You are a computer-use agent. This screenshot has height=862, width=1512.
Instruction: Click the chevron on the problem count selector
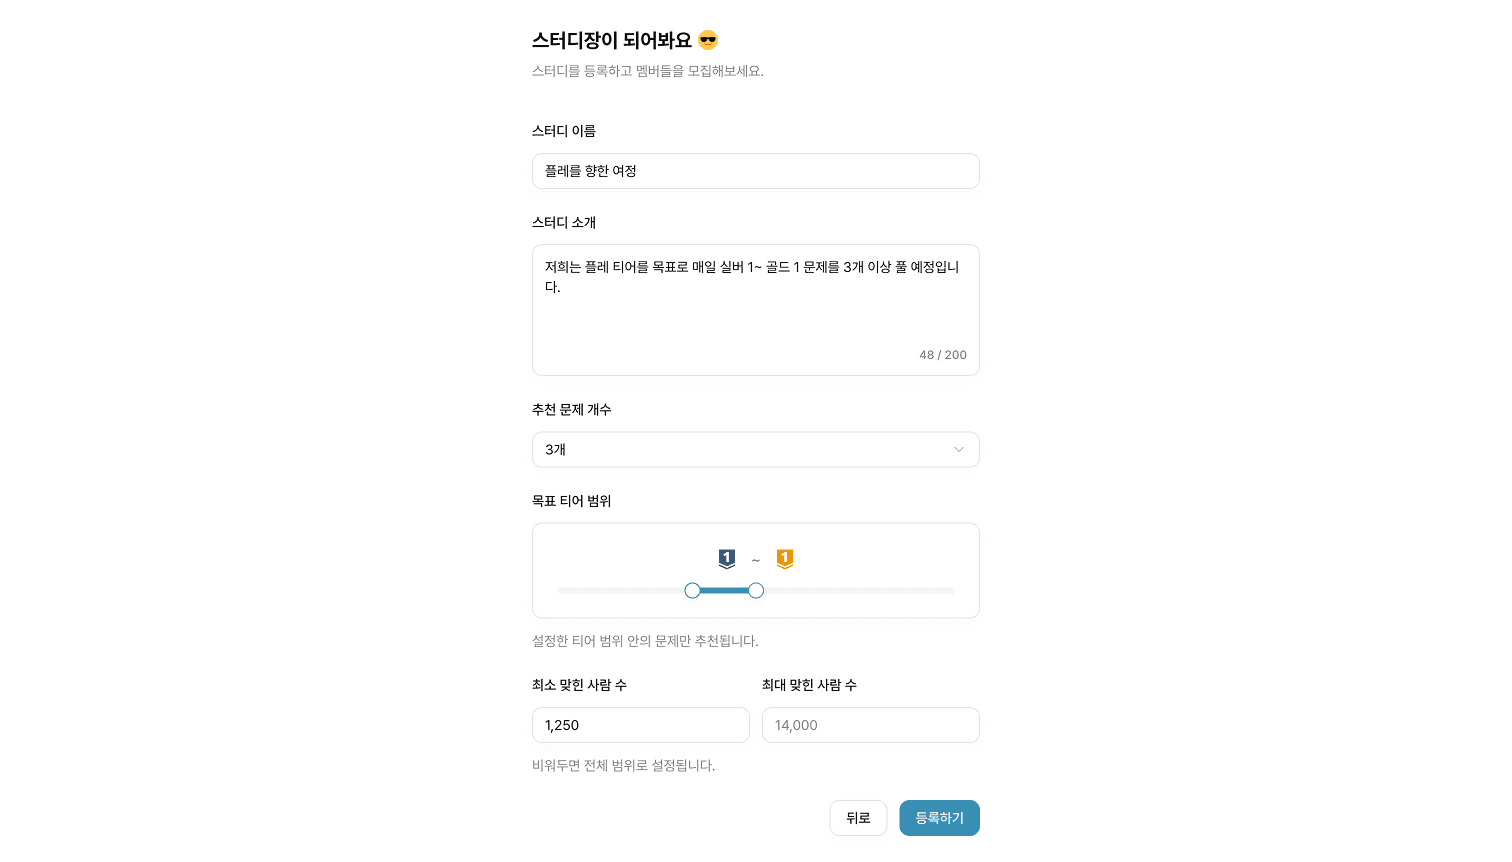coord(958,449)
